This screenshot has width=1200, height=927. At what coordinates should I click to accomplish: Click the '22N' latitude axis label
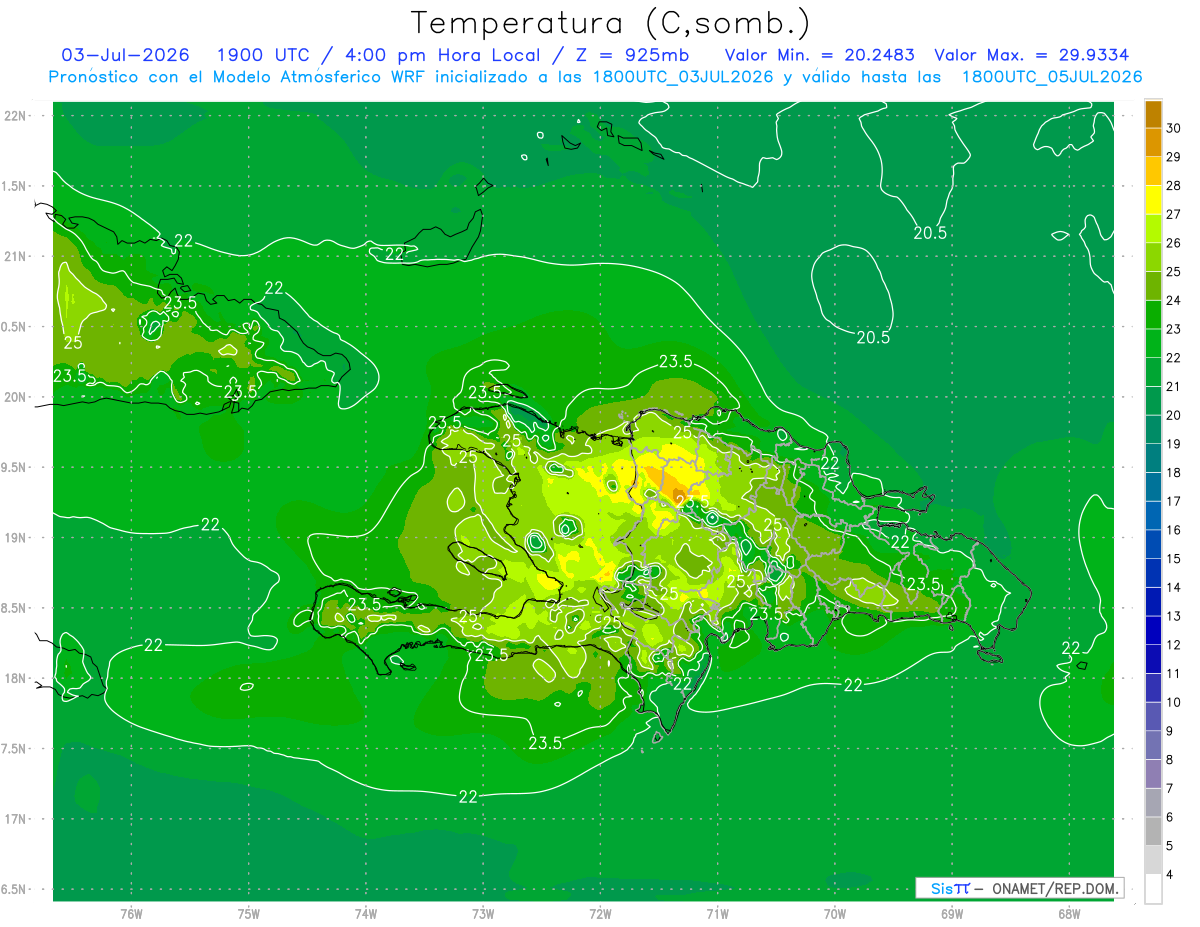(x=15, y=115)
